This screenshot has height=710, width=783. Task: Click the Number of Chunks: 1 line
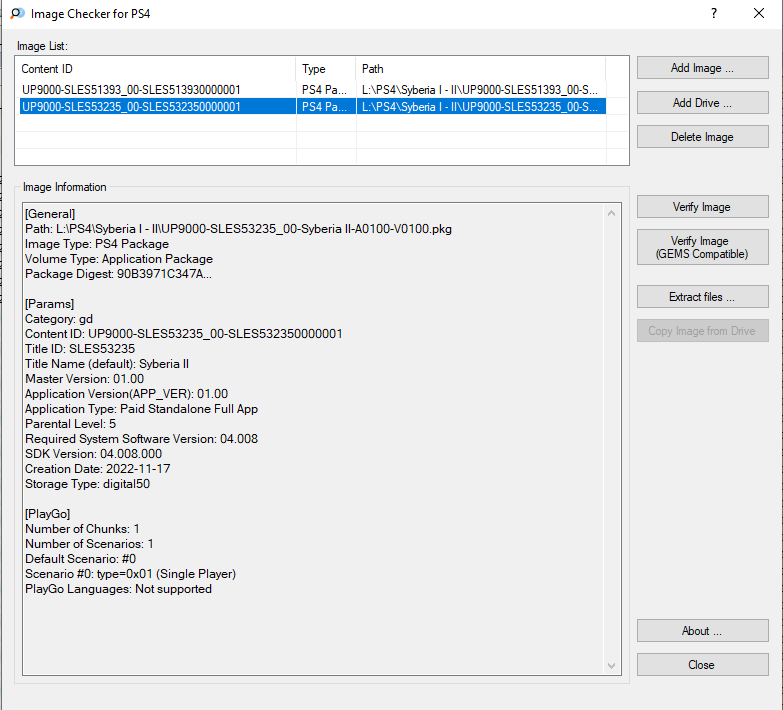click(x=82, y=528)
